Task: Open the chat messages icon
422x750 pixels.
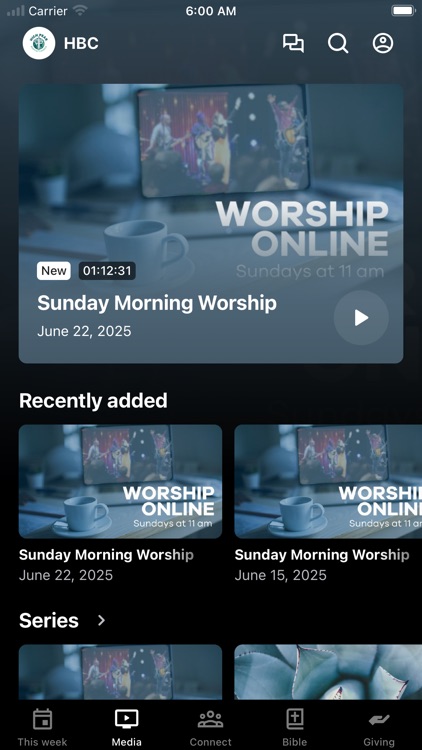Action: point(293,43)
